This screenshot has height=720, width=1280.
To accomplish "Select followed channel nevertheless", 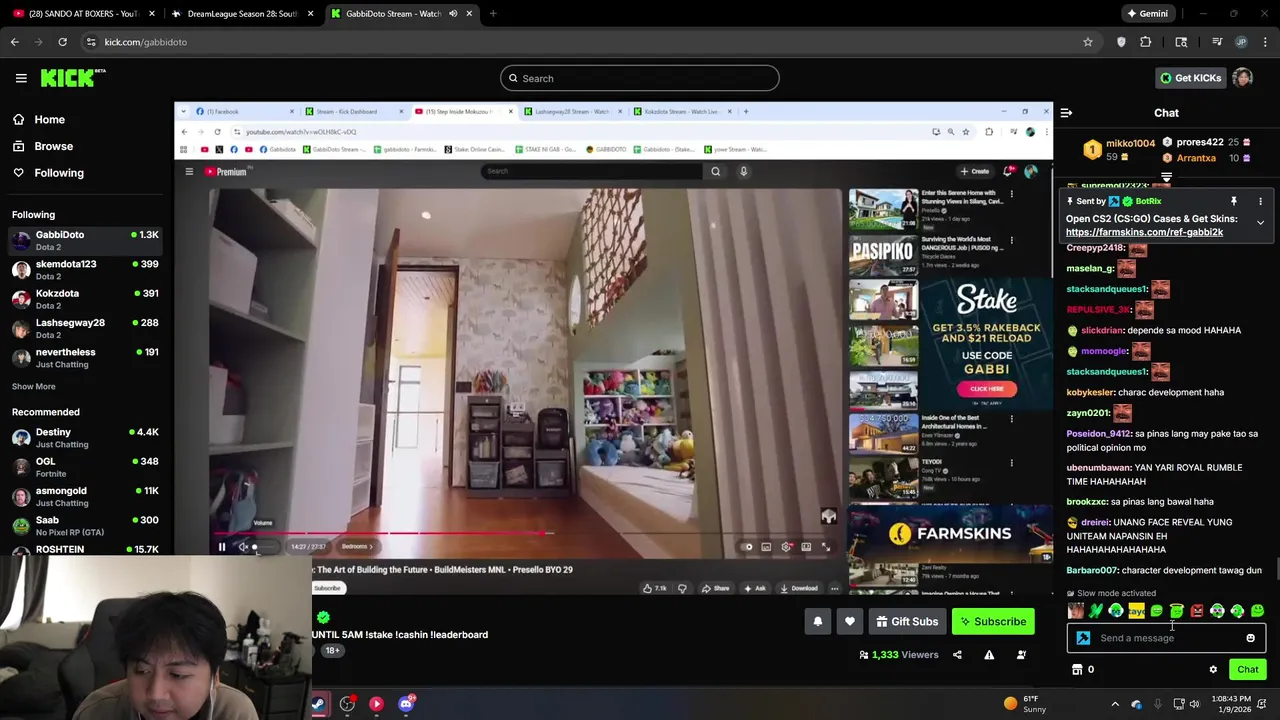I will point(85,358).
